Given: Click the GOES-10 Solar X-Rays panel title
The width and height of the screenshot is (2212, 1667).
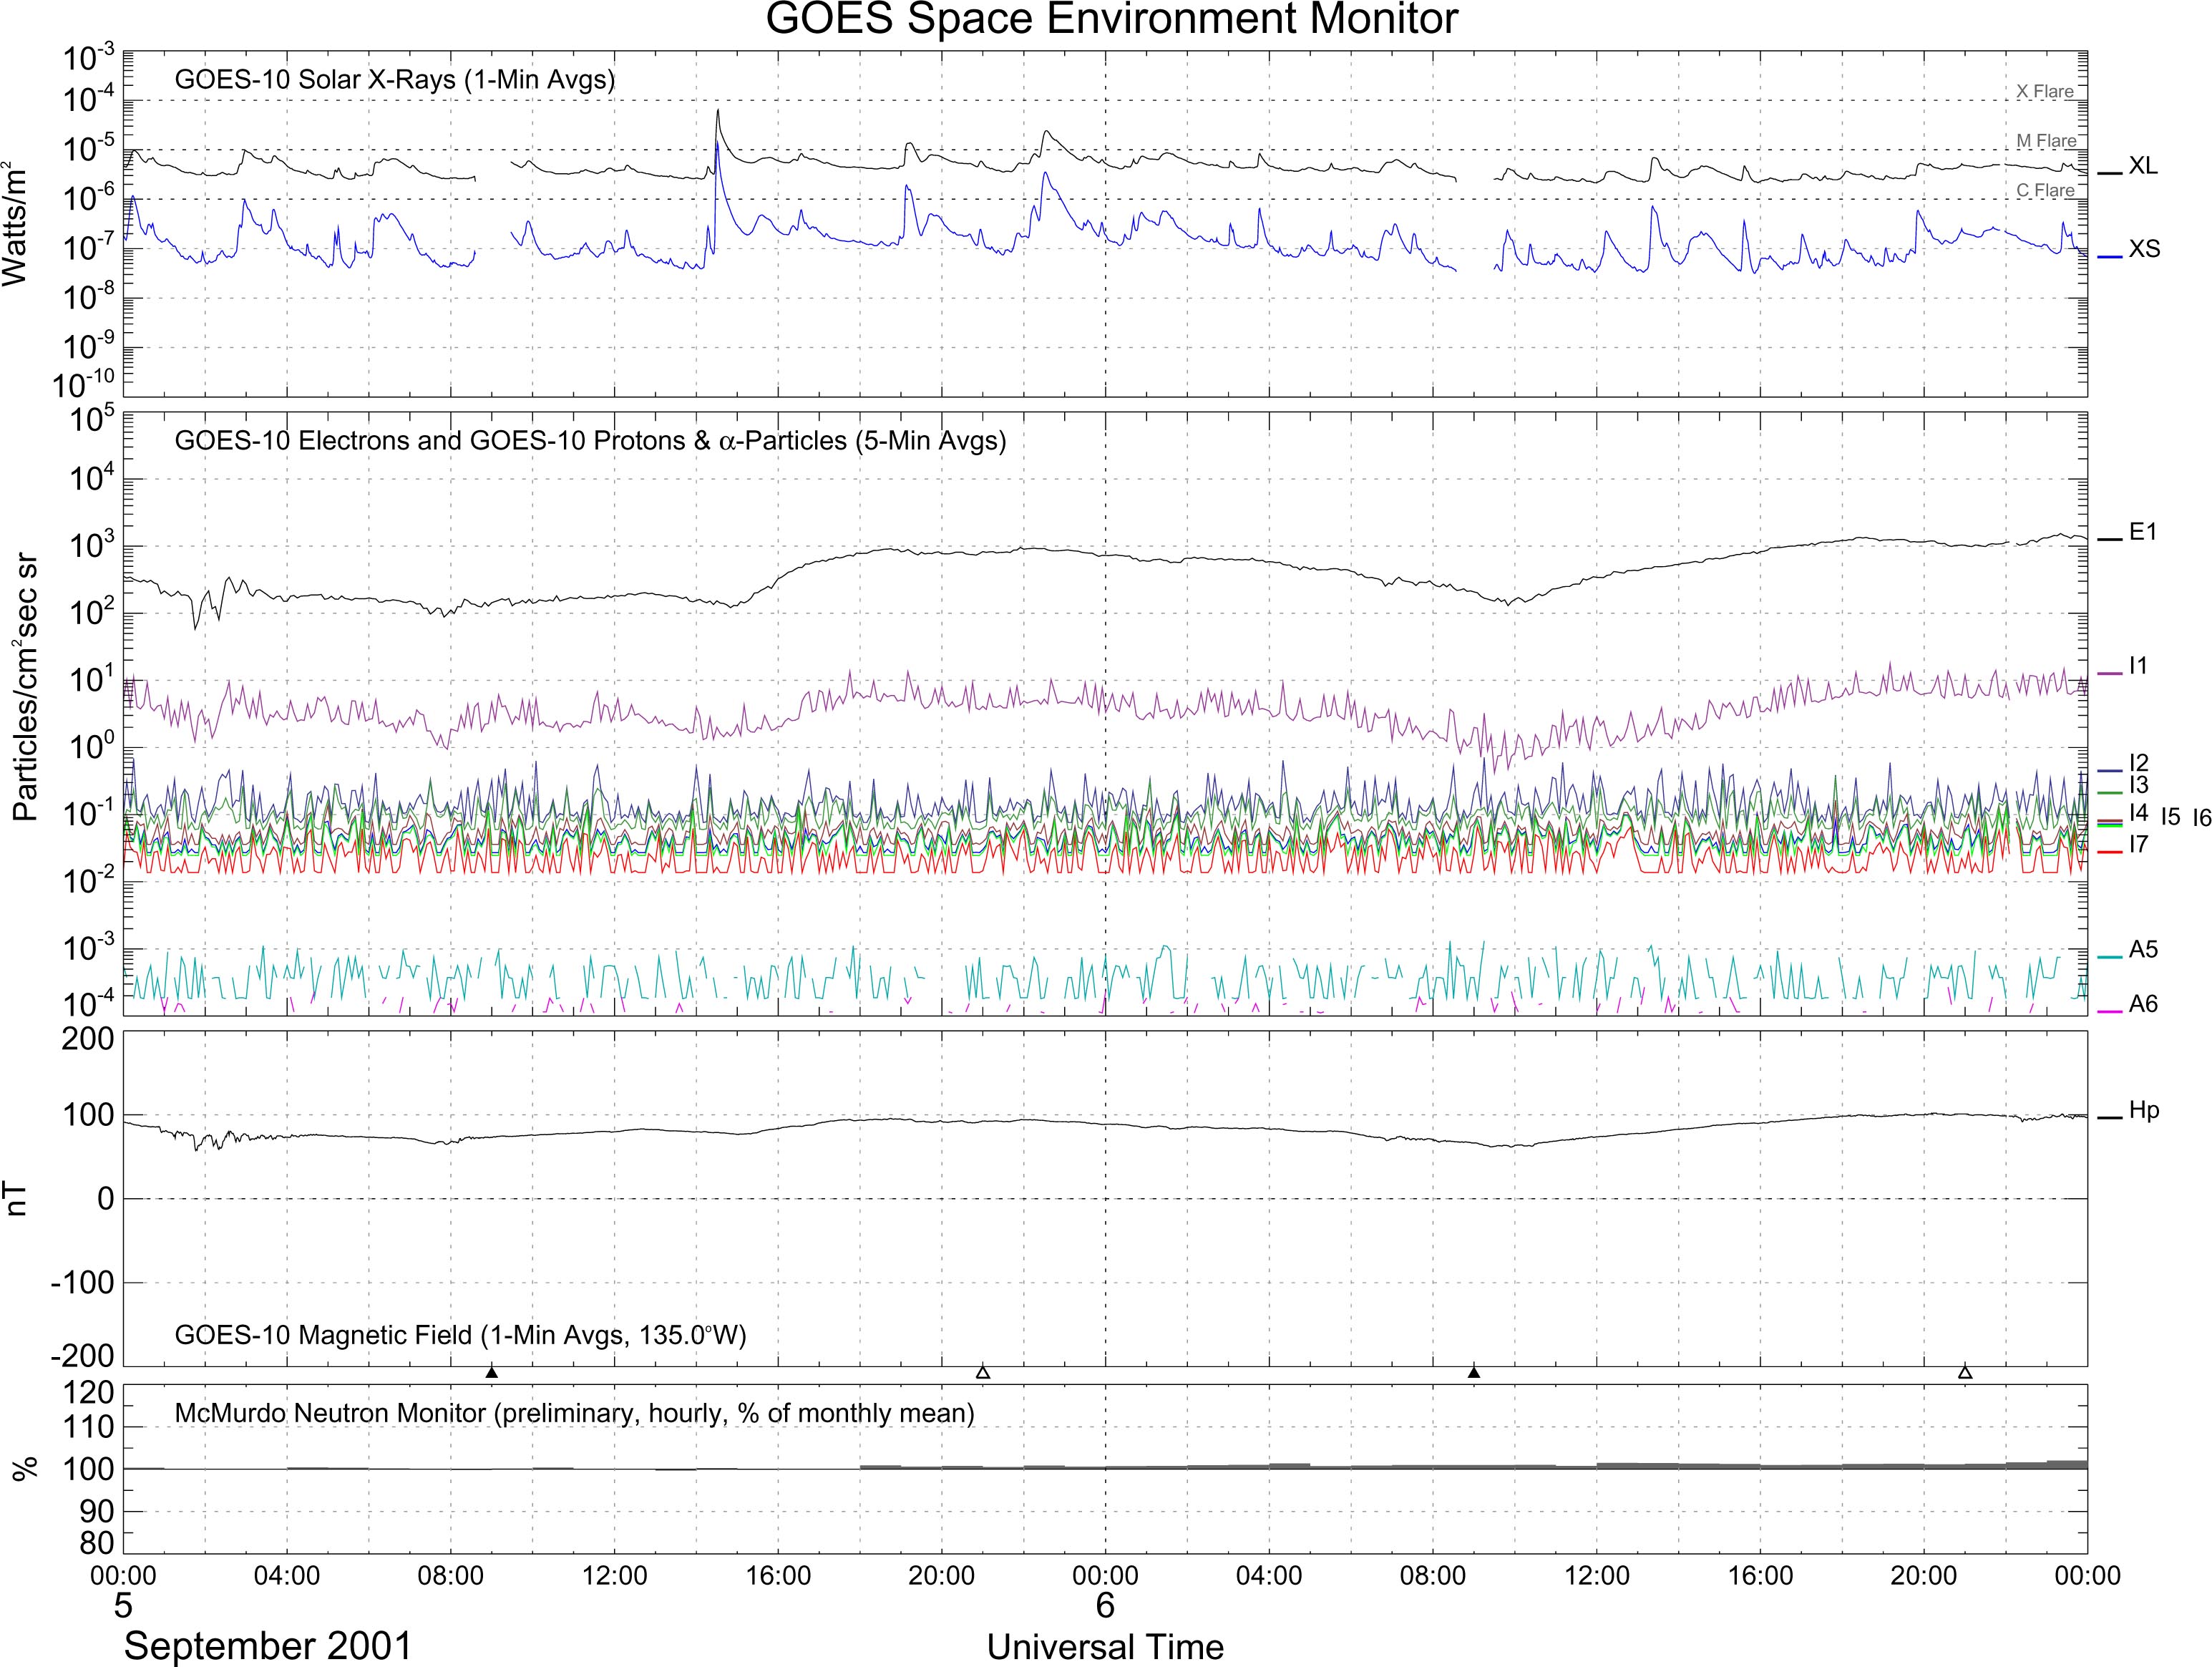Looking at the screenshot, I should (394, 79).
